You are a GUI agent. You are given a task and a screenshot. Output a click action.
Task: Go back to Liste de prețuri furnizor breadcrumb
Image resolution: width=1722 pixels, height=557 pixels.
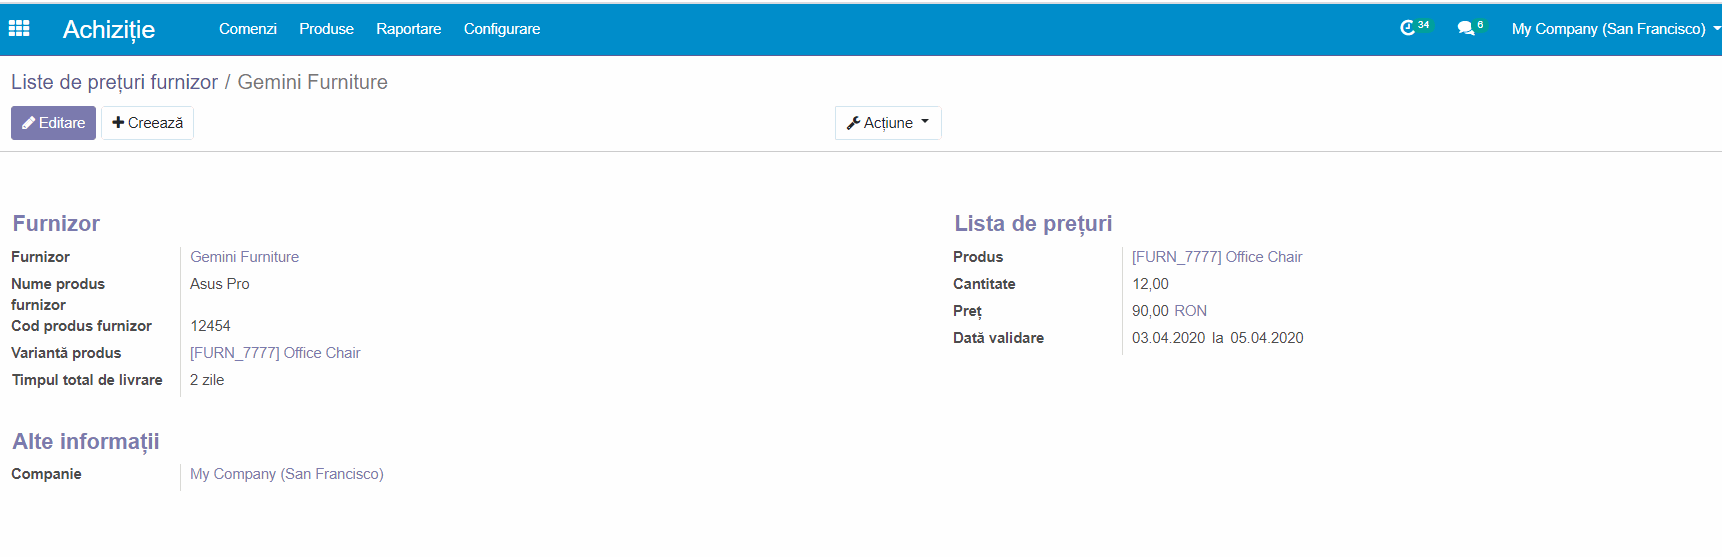click(x=114, y=82)
